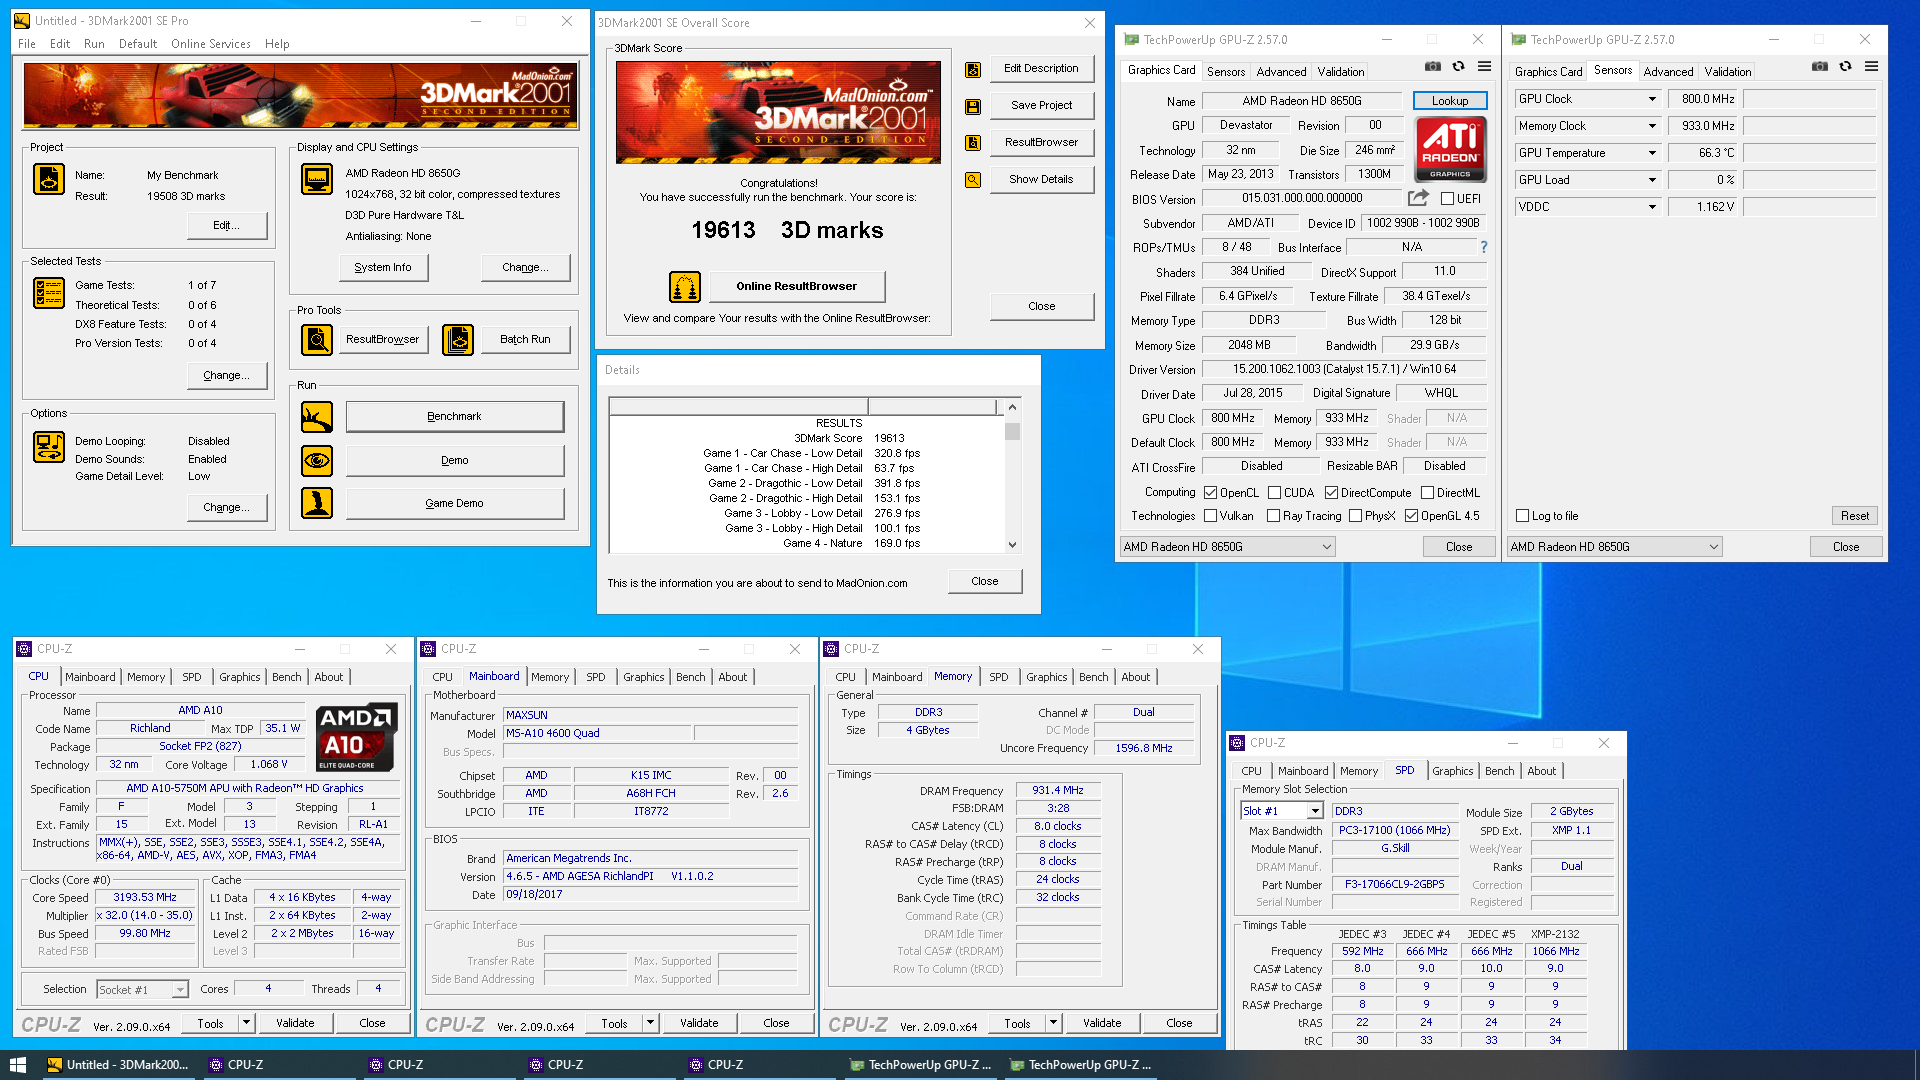Toggle the OpenCL checkbox
Screen dimensions: 1920x1080
click(1211, 493)
